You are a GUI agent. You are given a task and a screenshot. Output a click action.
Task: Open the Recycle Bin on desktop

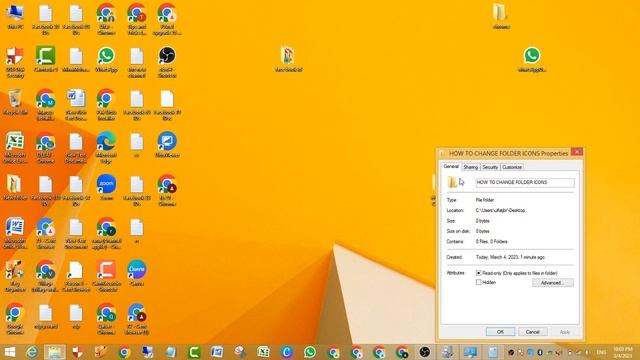[15, 102]
